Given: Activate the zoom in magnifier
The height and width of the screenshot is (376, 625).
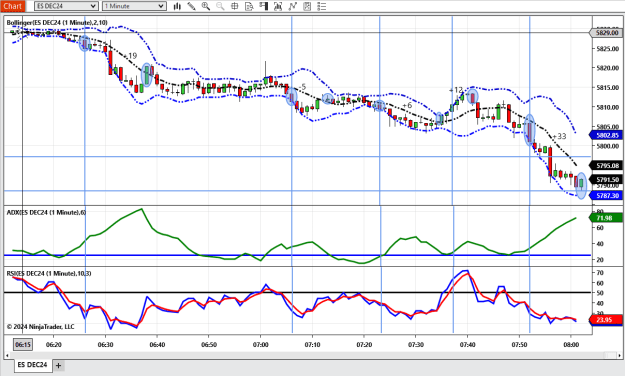Looking at the screenshot, I should coord(206,6).
